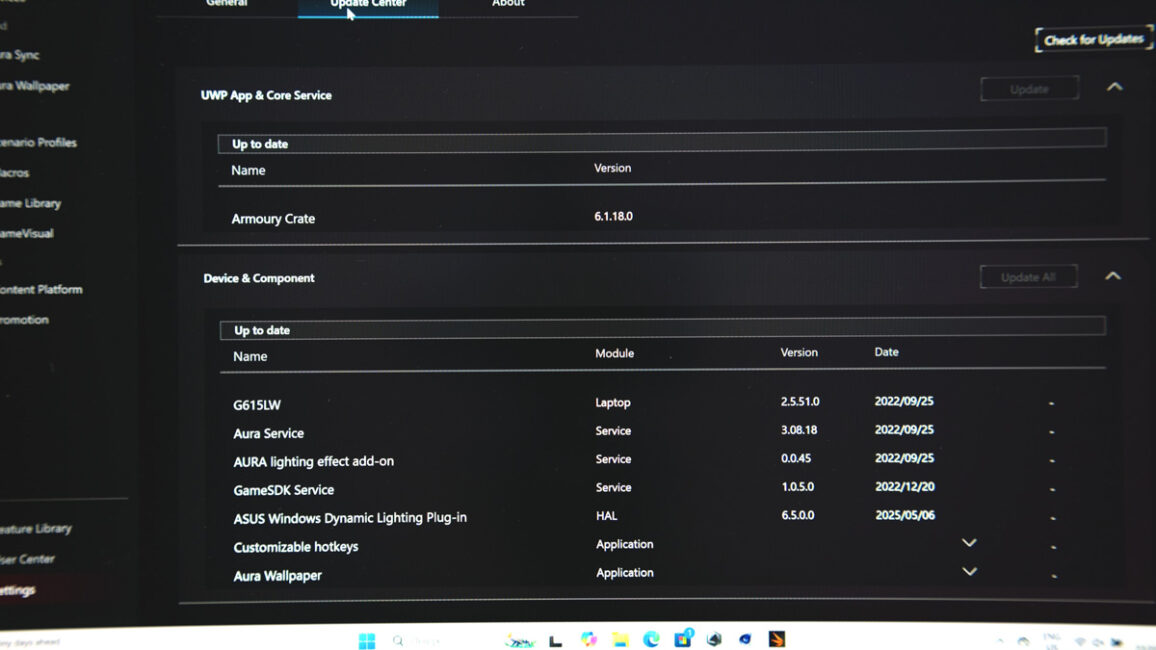The height and width of the screenshot is (650, 1156).
Task: Click the L-shaped taskbar icon
Action: 556,640
